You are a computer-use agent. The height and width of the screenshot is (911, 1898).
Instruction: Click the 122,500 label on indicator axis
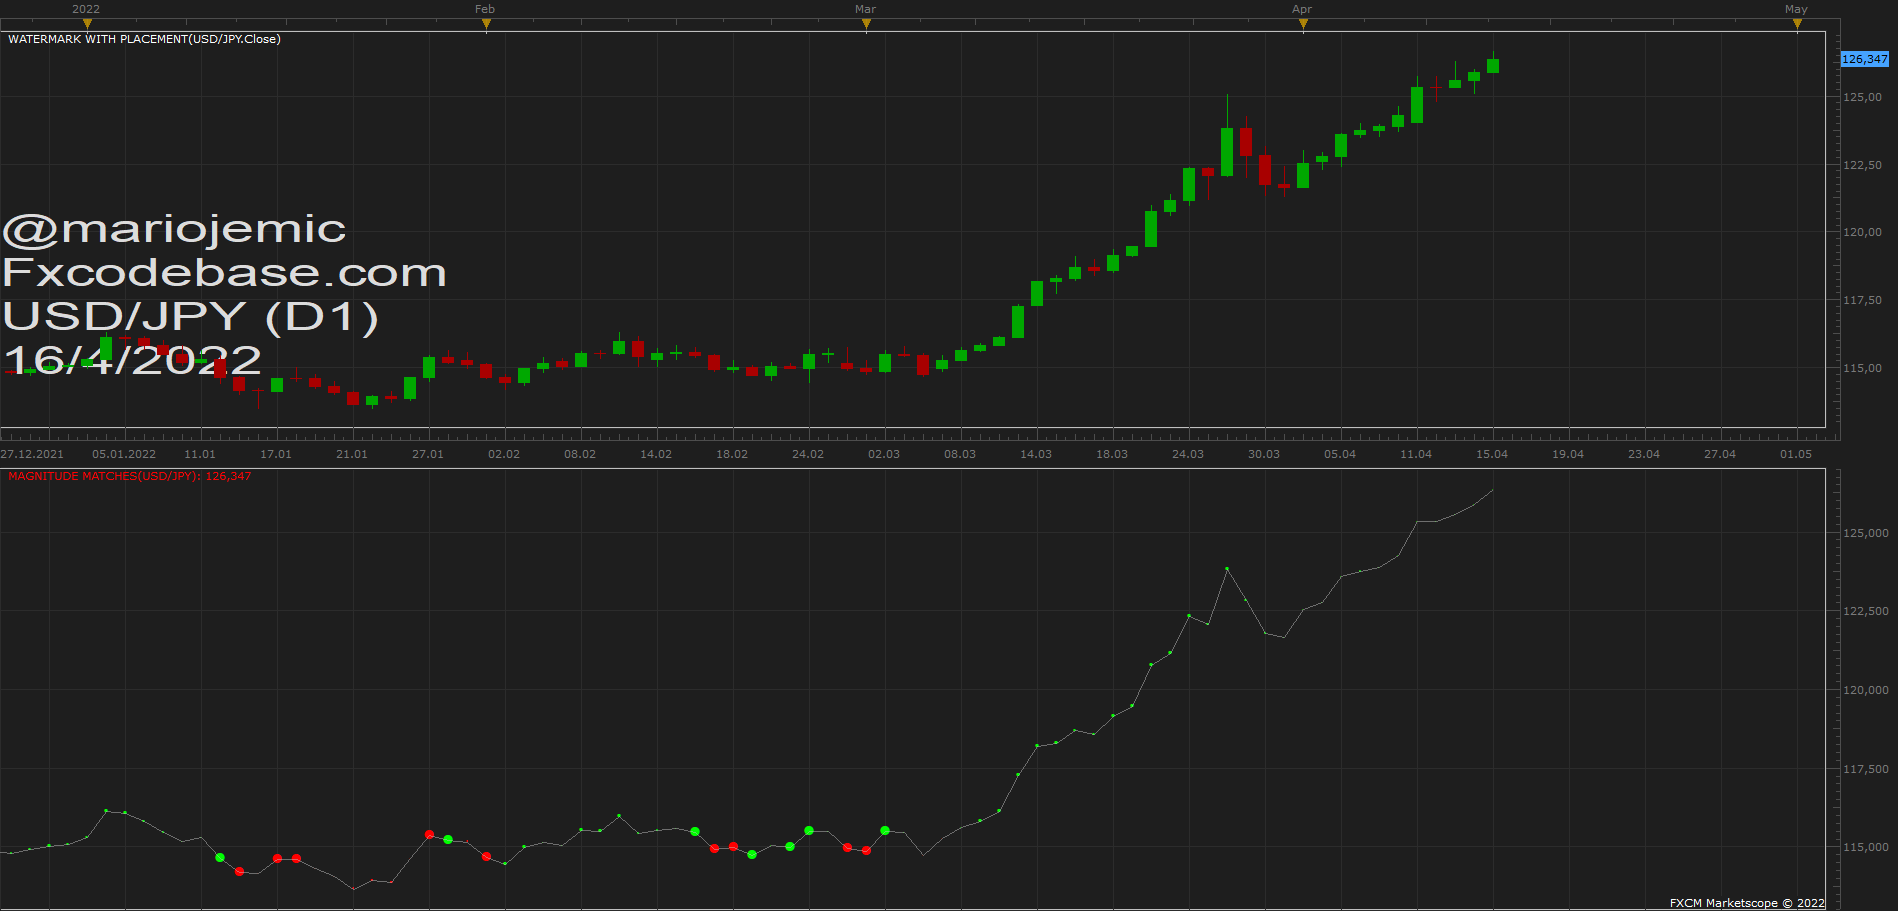1866,611
